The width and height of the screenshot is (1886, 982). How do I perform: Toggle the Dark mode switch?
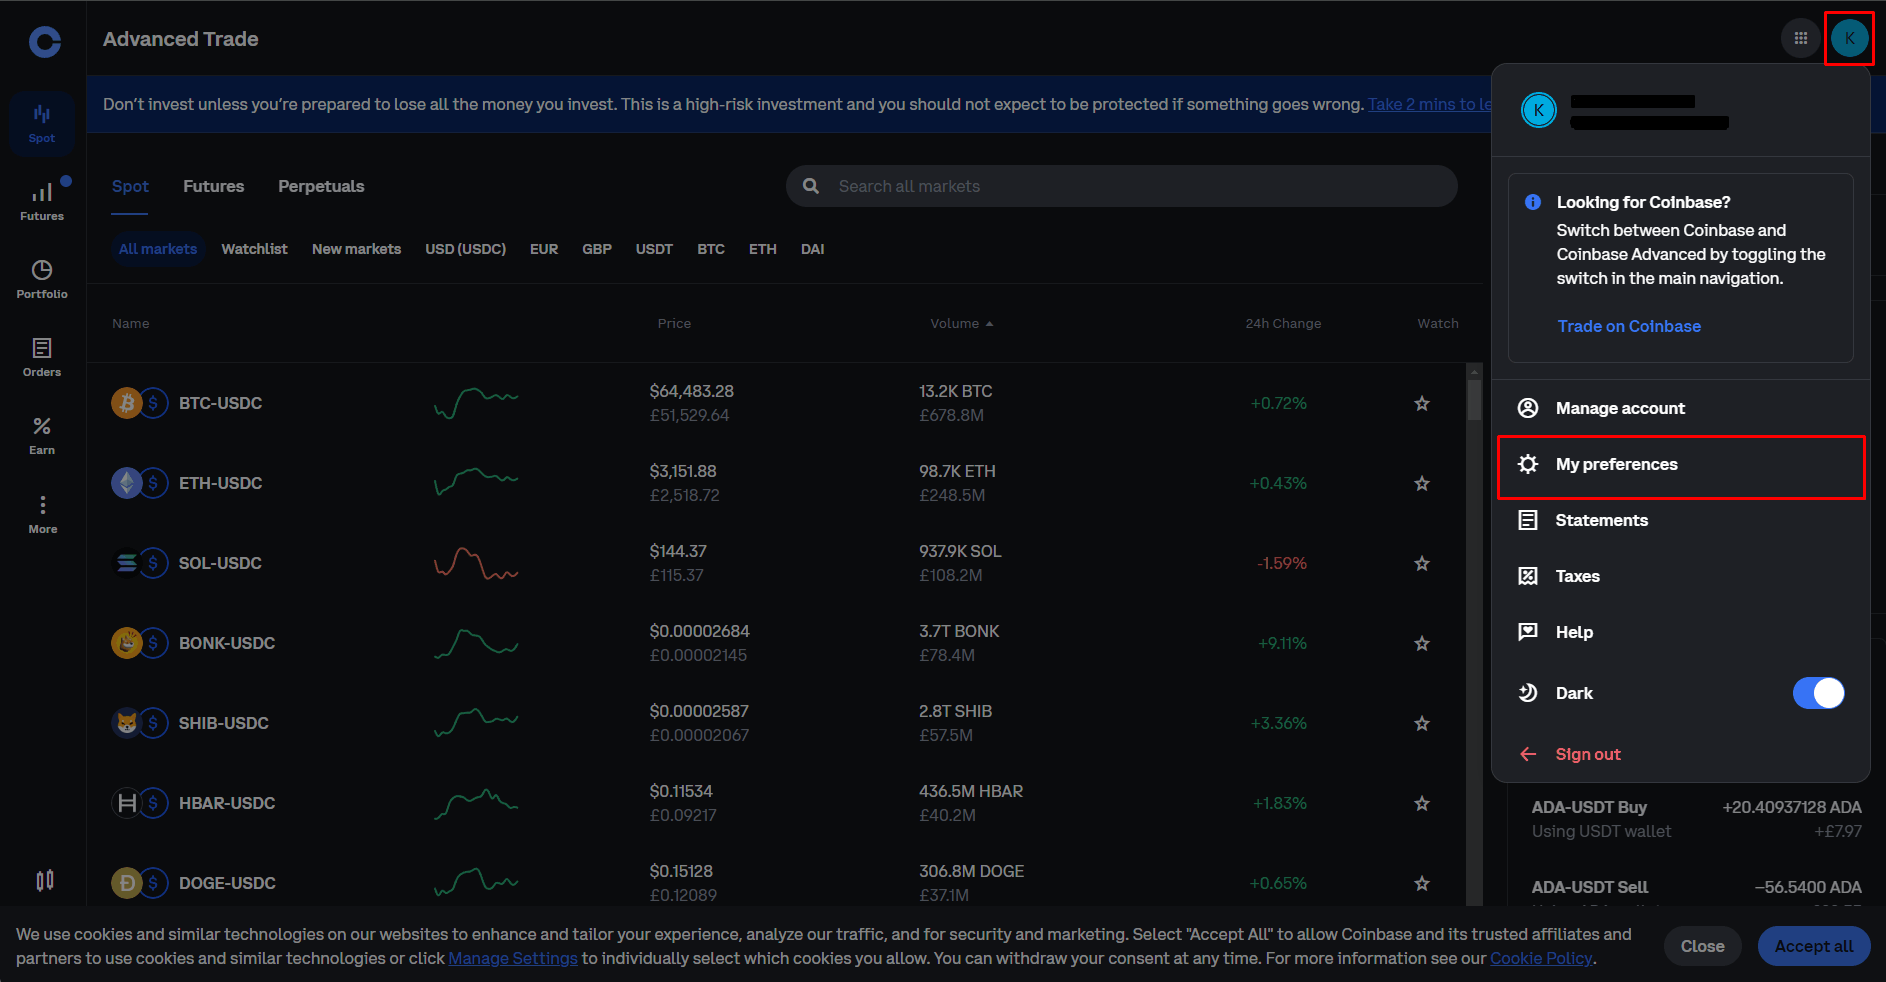tap(1818, 693)
